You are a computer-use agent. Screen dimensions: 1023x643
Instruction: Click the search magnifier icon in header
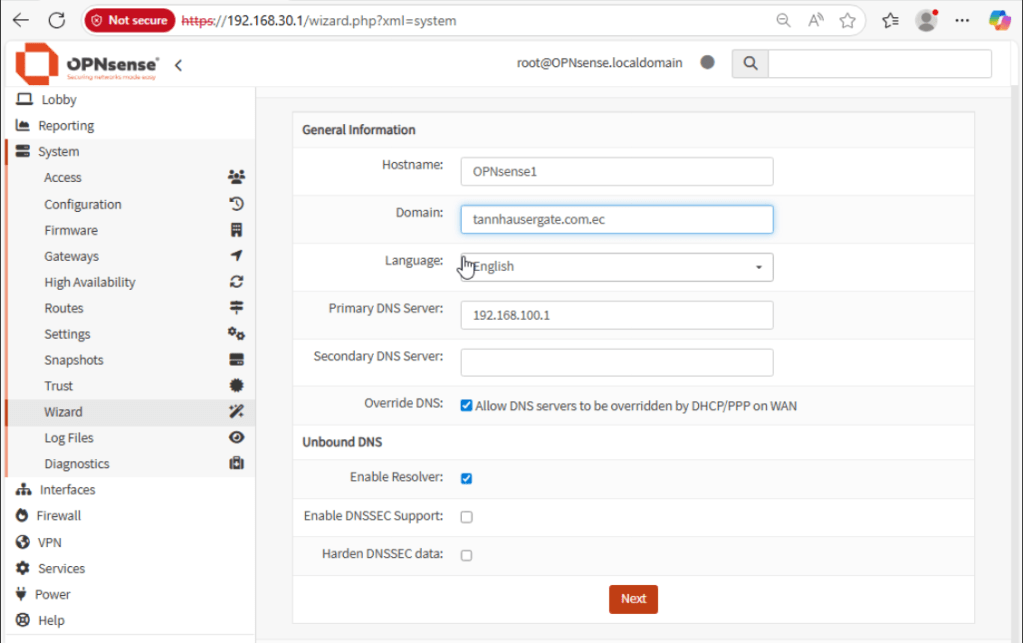point(748,64)
